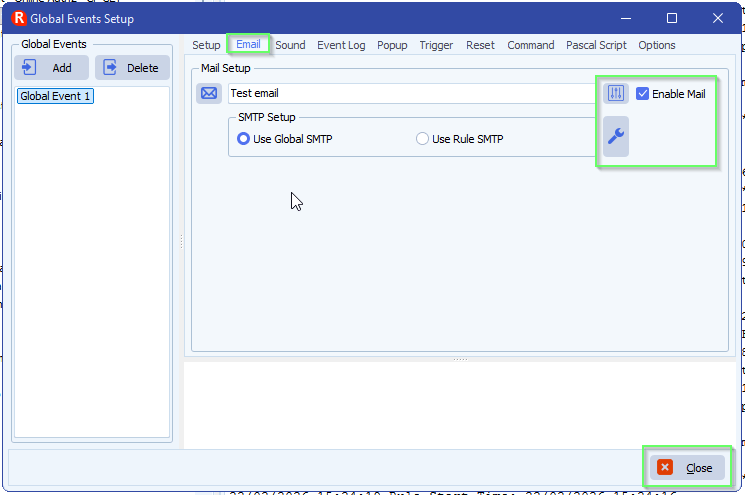Image resolution: width=745 pixels, height=495 pixels.
Task: Click the envelope mail icon
Action: (x=209, y=93)
